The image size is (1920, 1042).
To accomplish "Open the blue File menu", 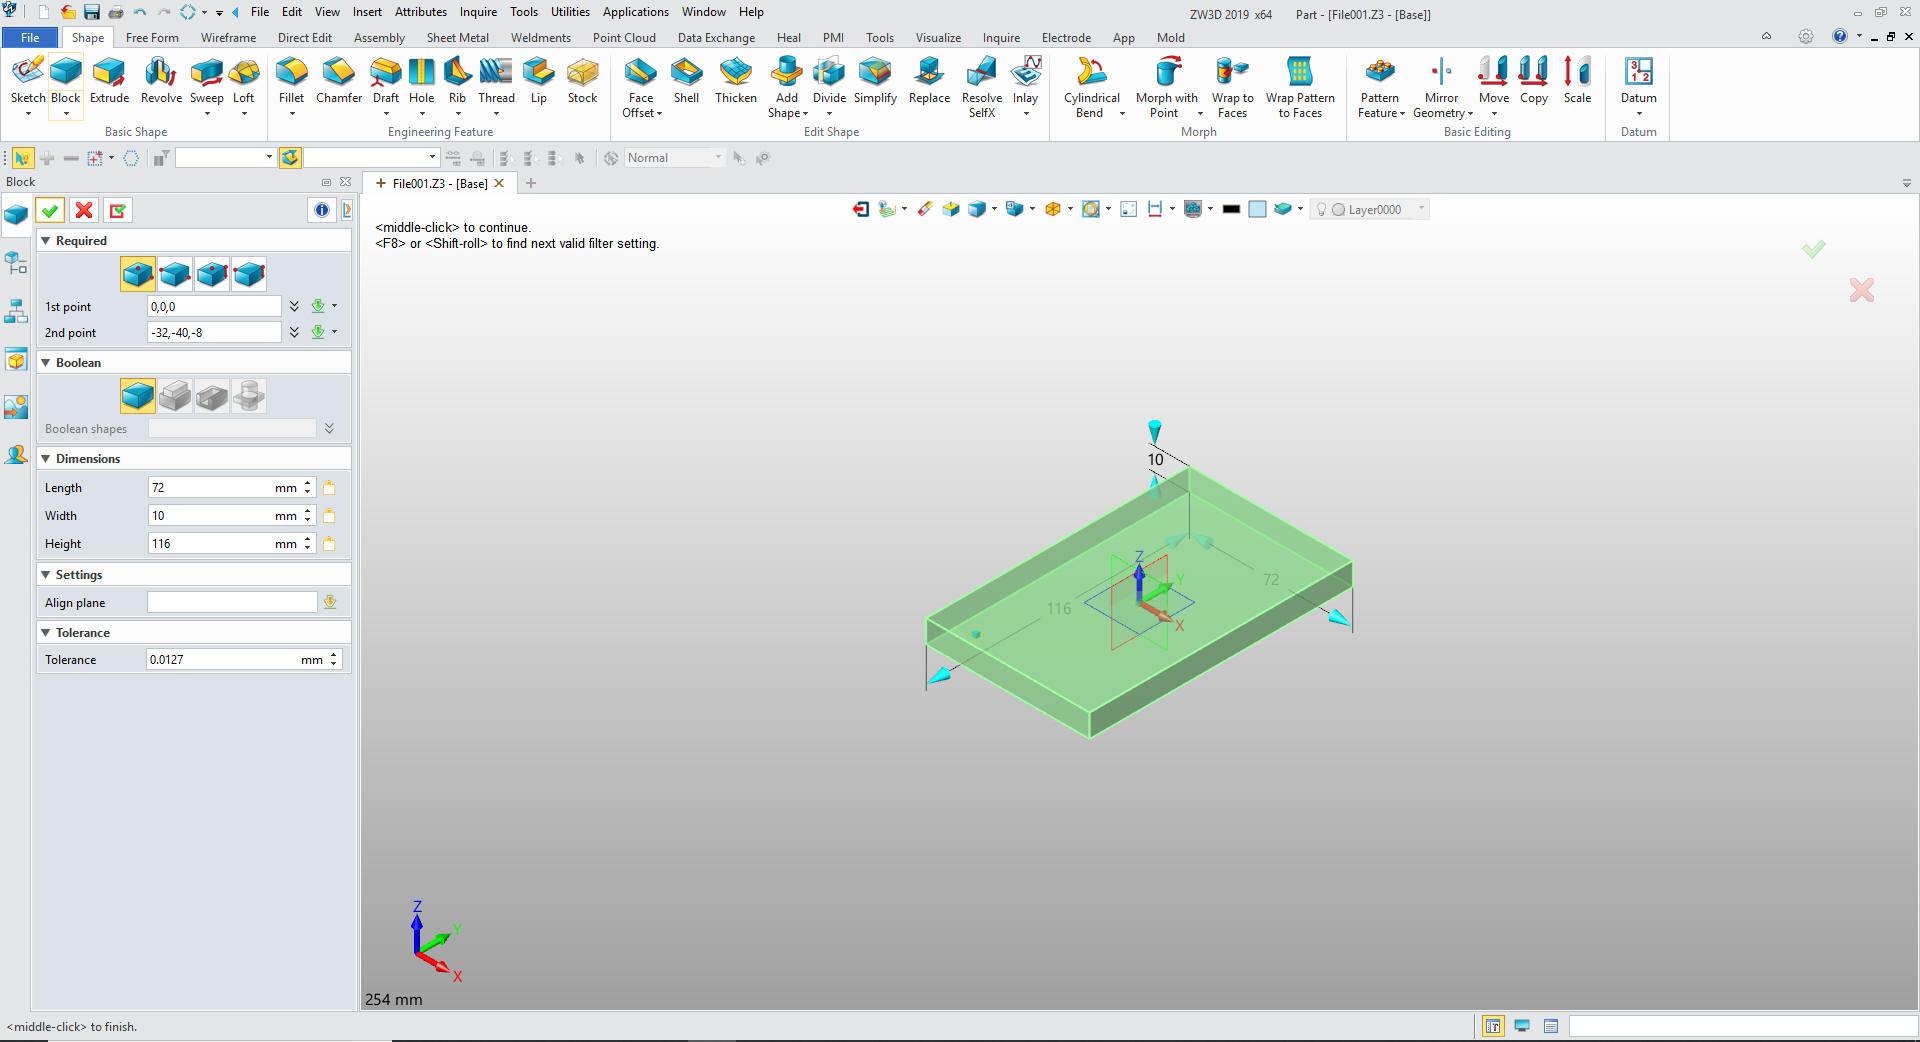I will (x=31, y=38).
